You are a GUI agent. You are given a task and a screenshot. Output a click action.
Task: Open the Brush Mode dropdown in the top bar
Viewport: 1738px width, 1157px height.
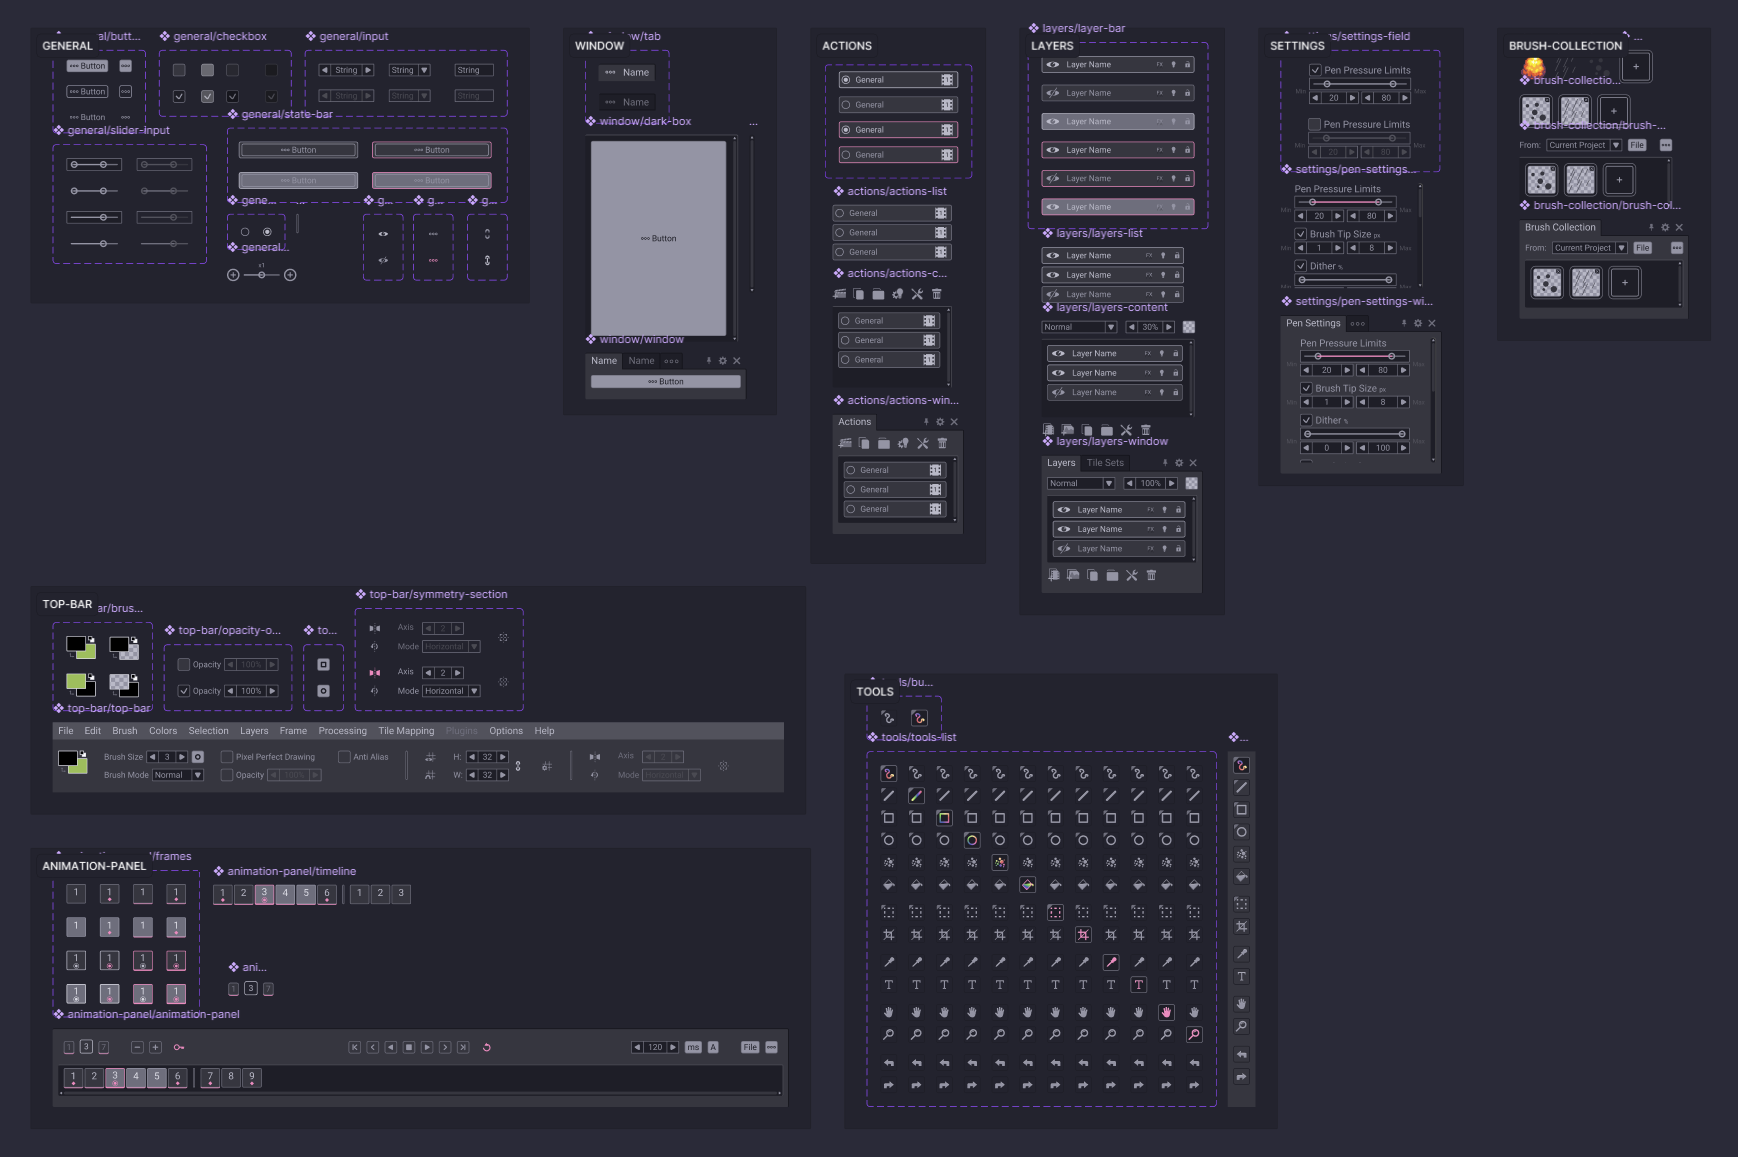(x=179, y=774)
